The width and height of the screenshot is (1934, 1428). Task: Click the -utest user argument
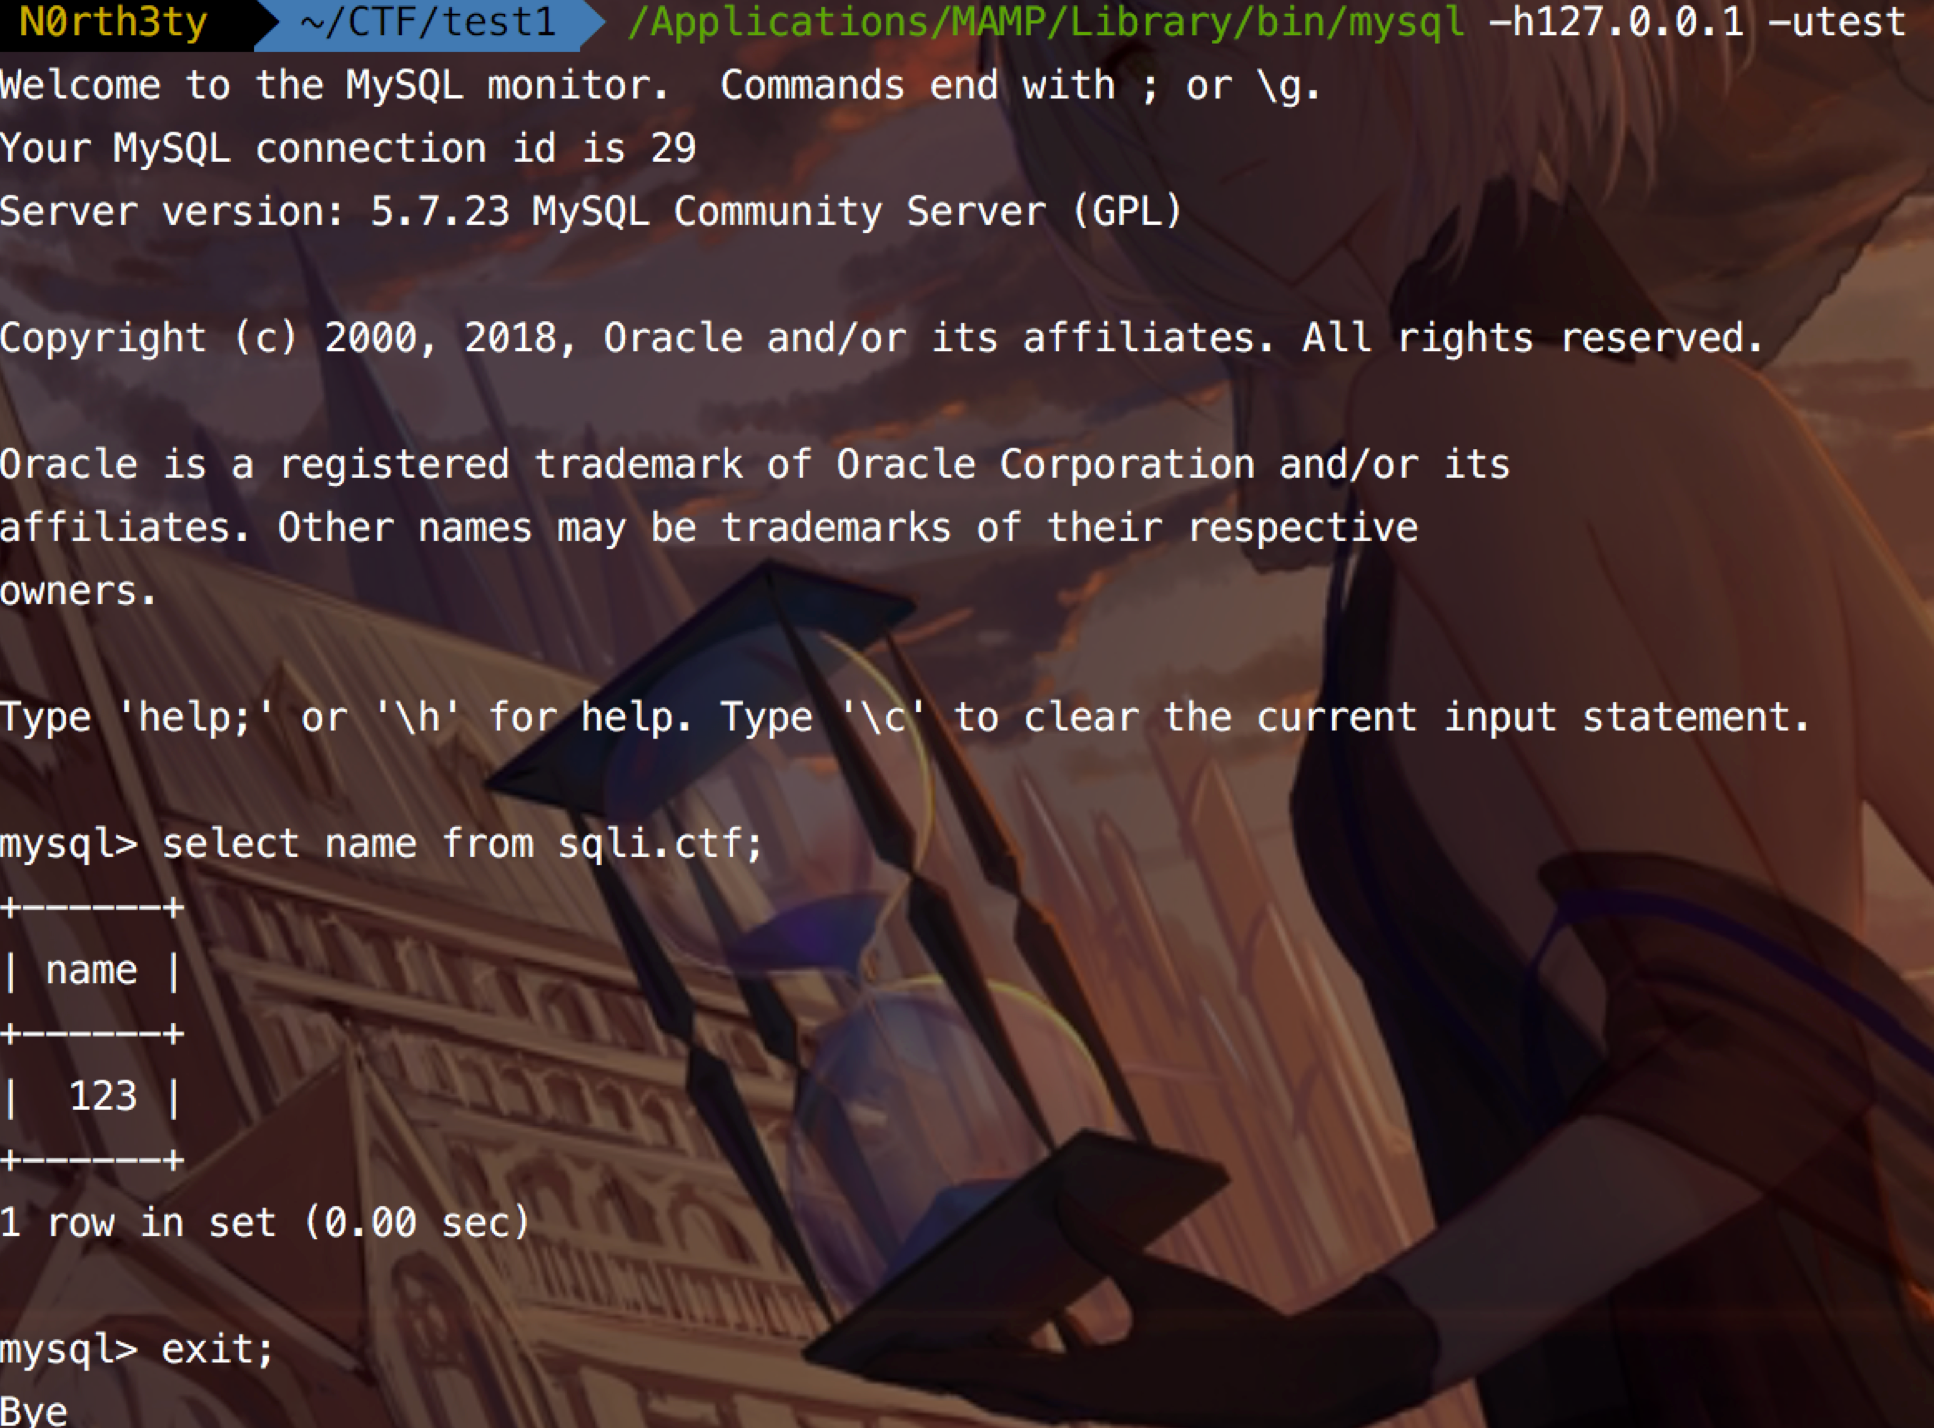click(x=1838, y=21)
